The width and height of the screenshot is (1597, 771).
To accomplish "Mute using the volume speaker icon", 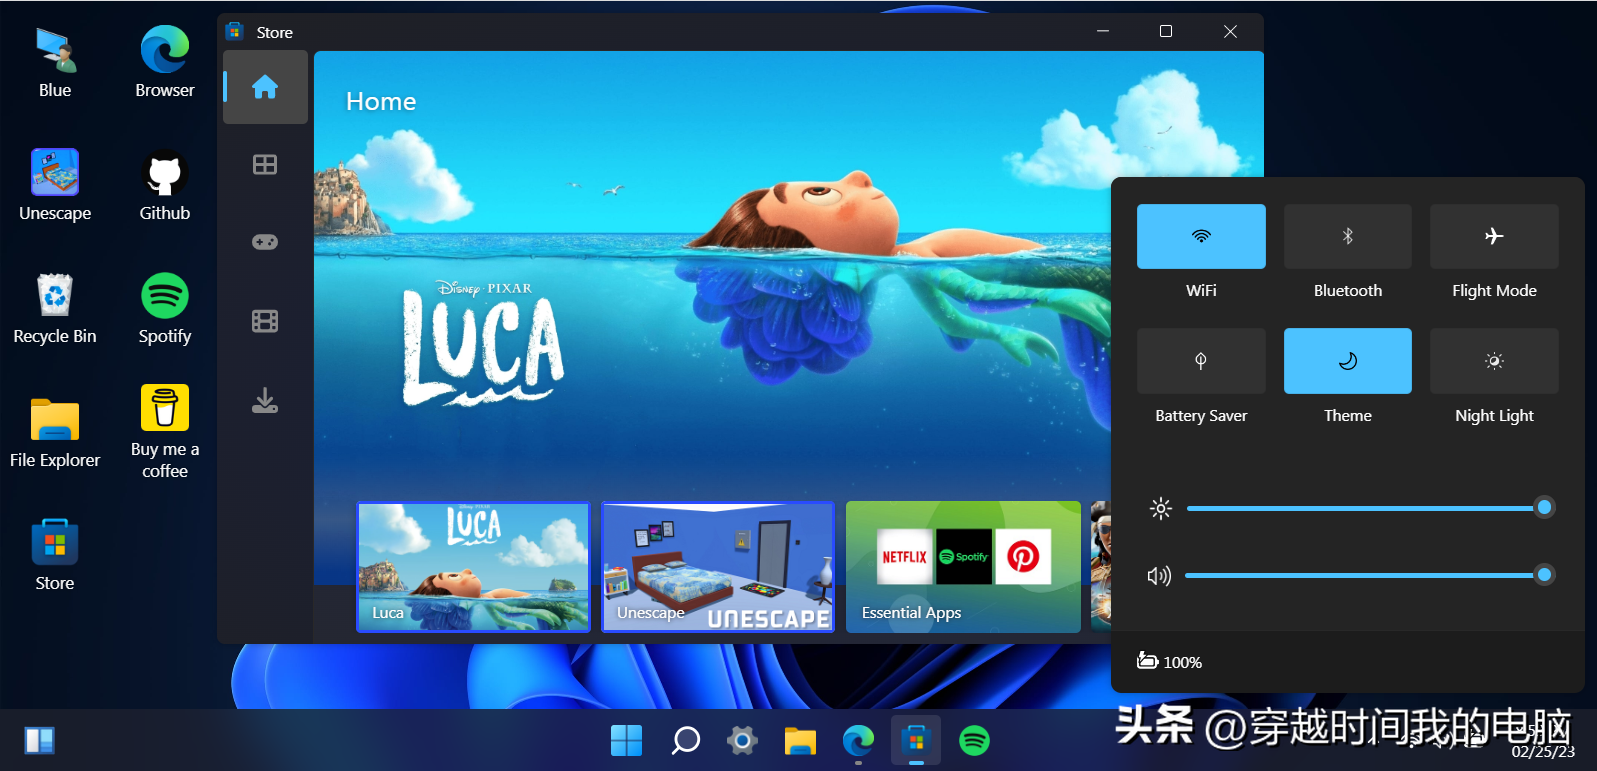I will 1159,576.
